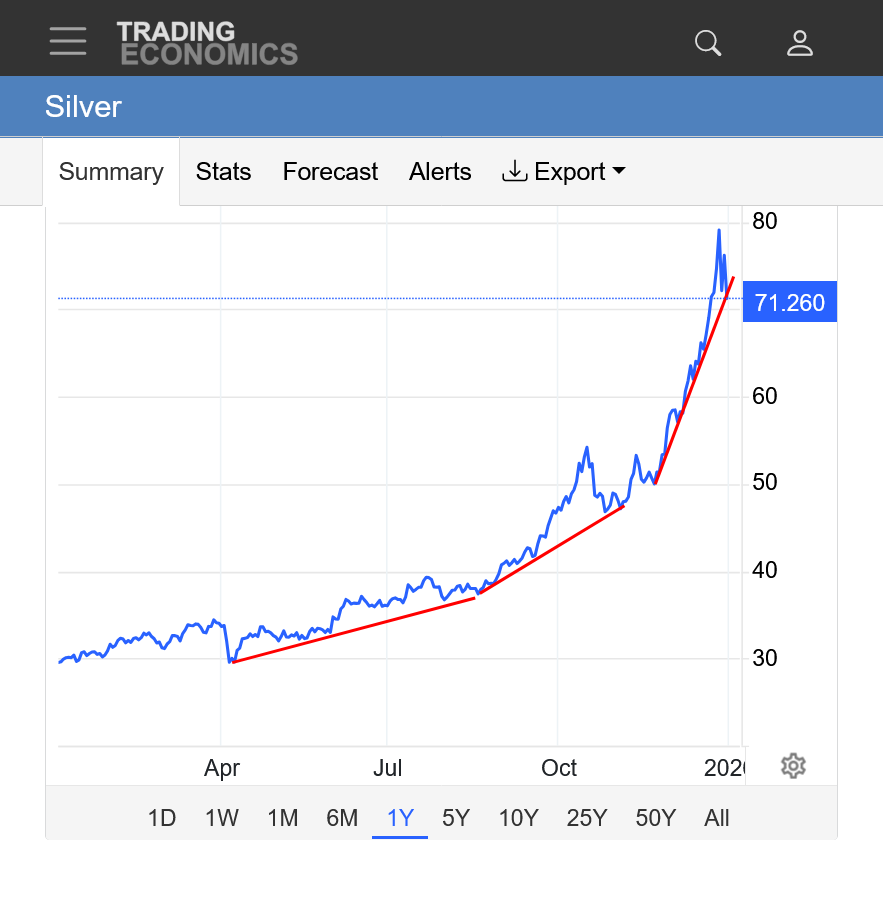The image size is (883, 901).
Task: Click the Trading Economics logo
Action: pos(207,43)
